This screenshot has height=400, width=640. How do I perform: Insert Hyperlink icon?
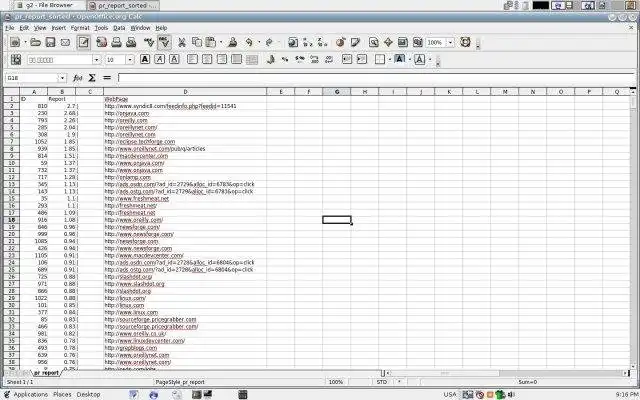click(293, 42)
